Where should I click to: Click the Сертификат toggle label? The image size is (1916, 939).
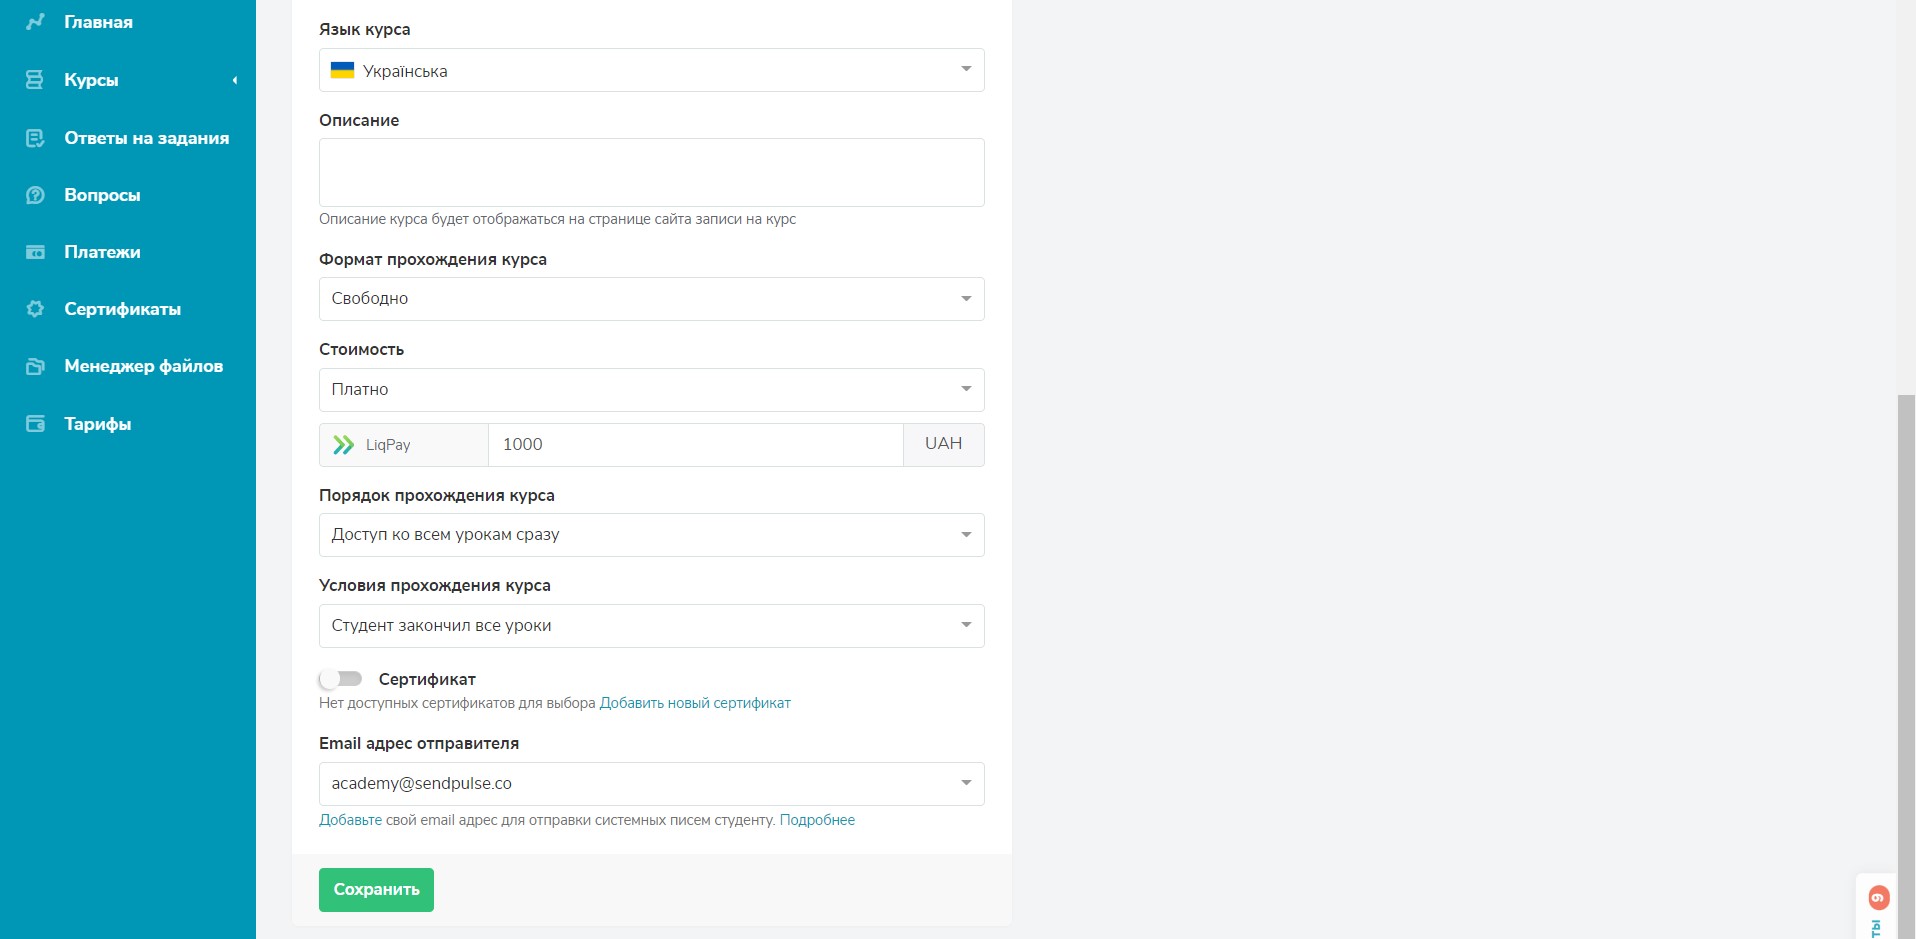click(427, 679)
